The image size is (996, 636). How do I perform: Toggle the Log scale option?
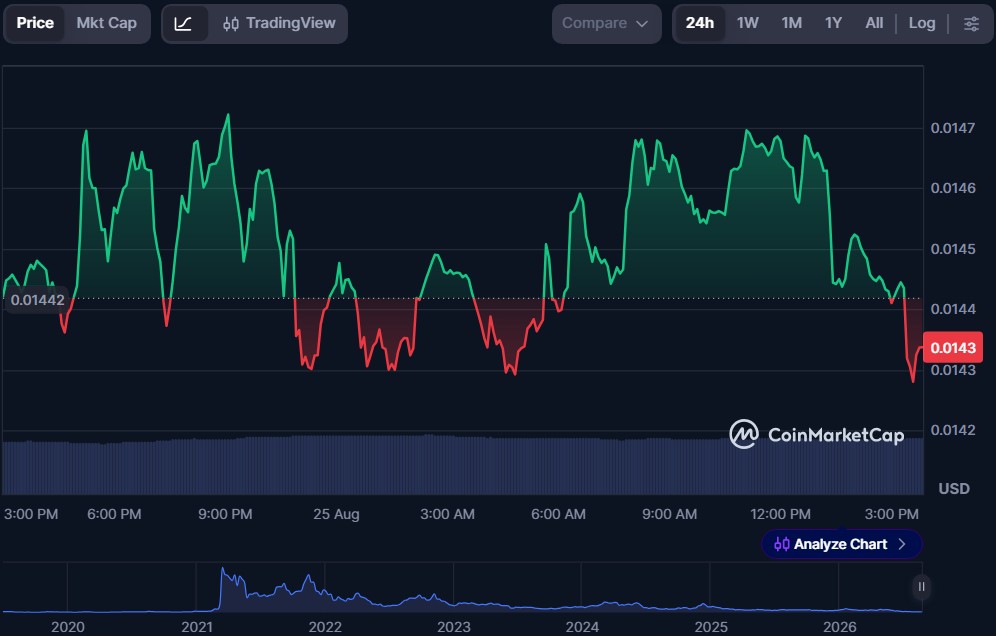coord(922,24)
